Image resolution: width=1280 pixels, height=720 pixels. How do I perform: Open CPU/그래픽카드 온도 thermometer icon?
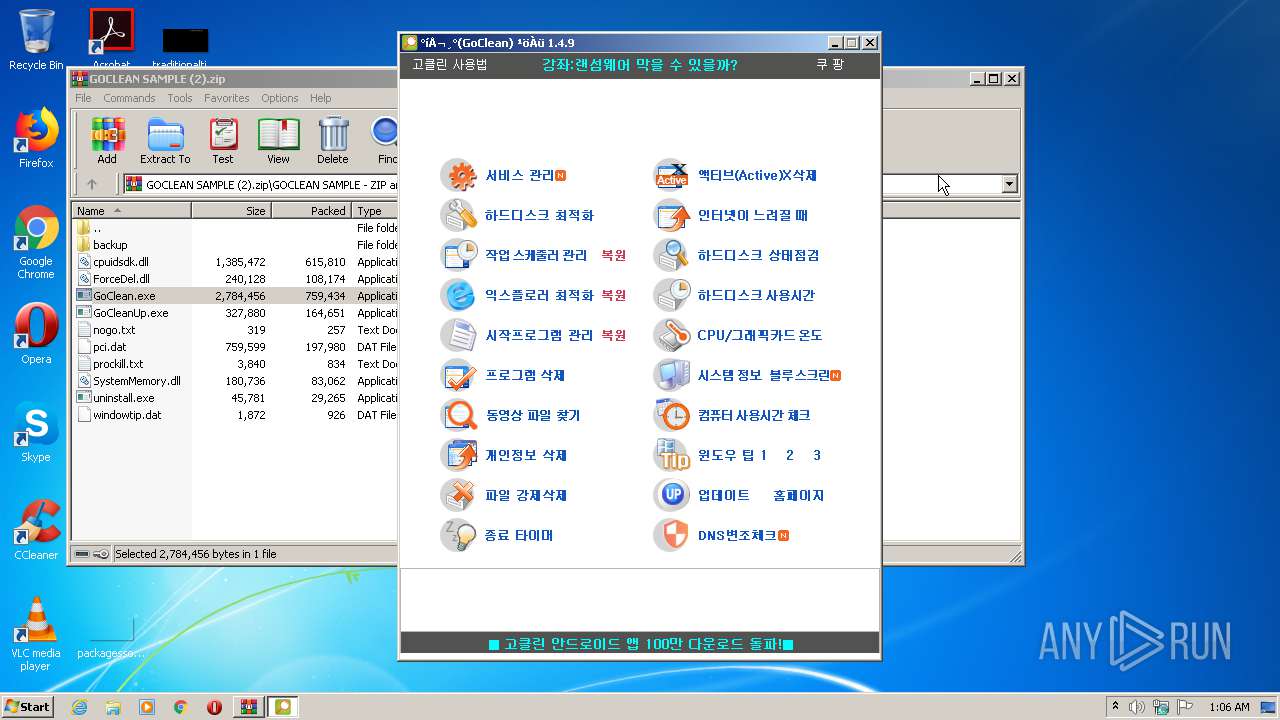pyautogui.click(x=672, y=335)
